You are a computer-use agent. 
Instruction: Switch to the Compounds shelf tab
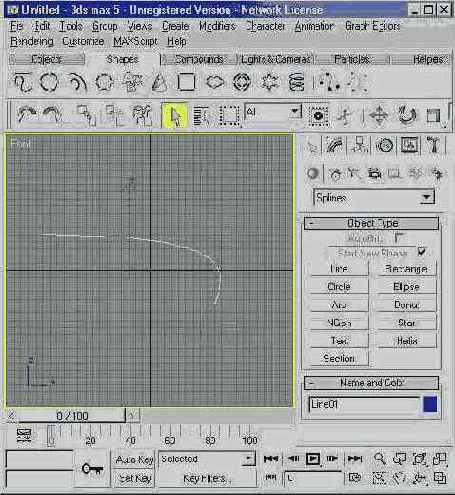(199, 59)
